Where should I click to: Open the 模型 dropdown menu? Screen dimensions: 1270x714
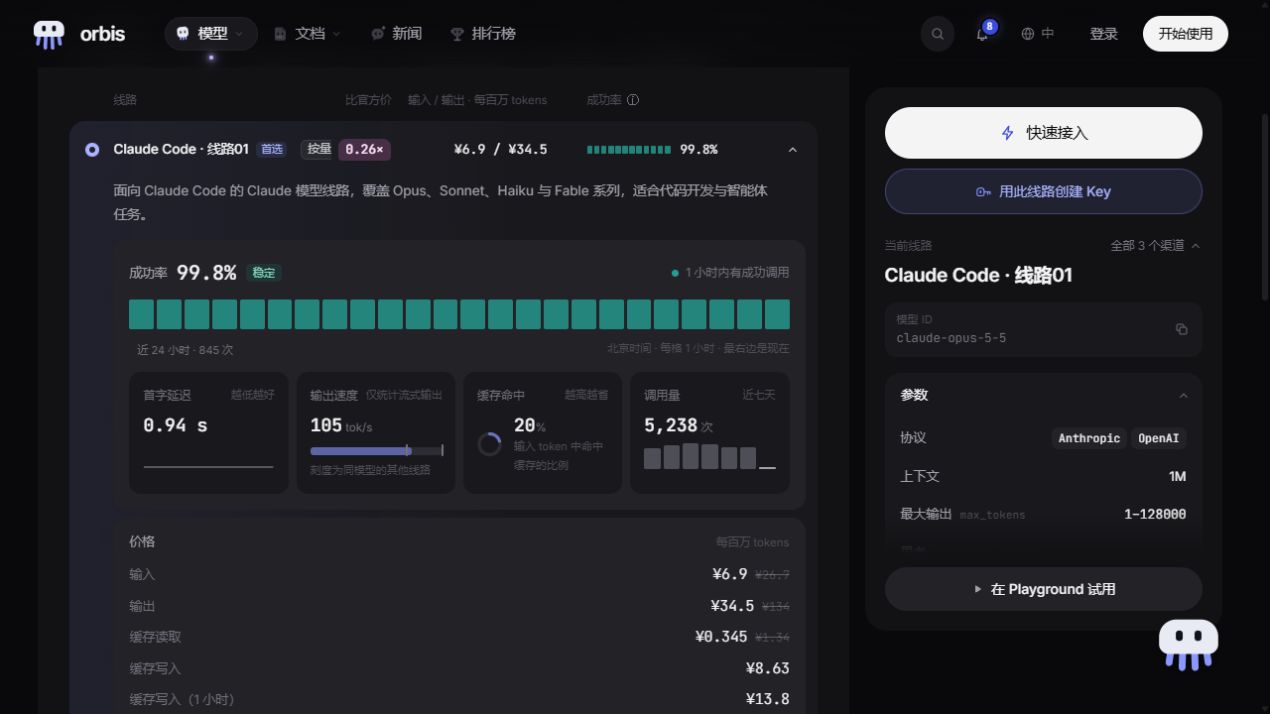point(211,34)
